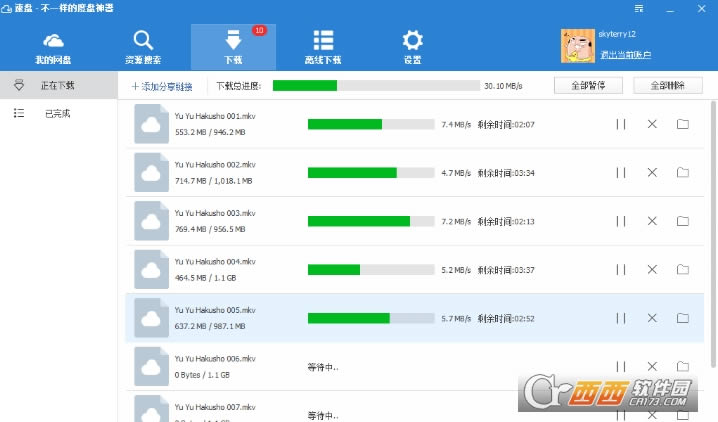This screenshot has height=422, width=718.
Task: Select 正在下载 in the sidebar
Action: (x=58, y=86)
